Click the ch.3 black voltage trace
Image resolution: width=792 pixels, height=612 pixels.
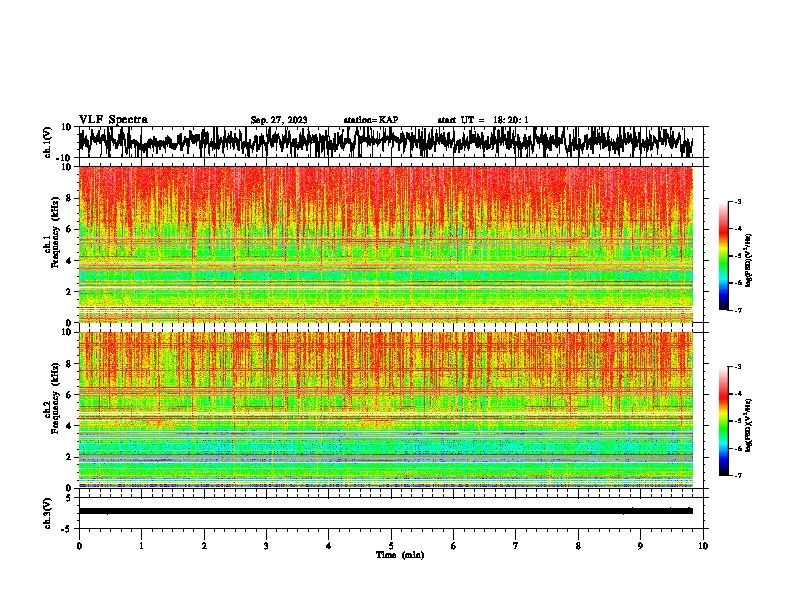(385, 511)
